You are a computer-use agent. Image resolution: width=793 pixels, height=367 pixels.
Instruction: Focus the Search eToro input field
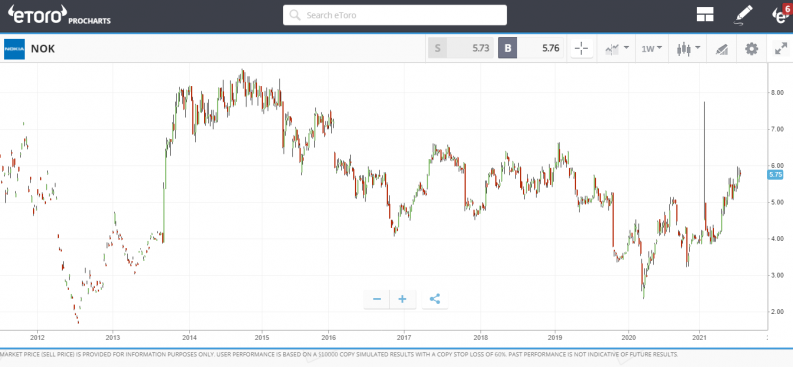(394, 15)
